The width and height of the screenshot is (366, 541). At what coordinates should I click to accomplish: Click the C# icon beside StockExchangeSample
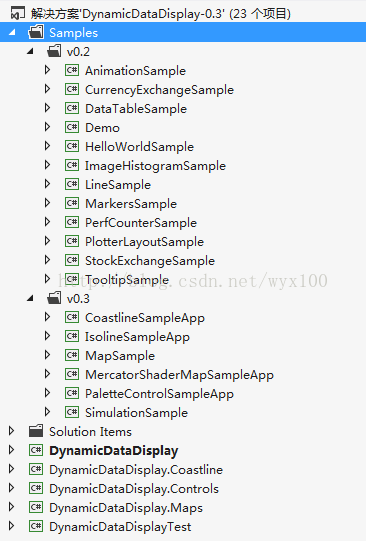(x=72, y=260)
